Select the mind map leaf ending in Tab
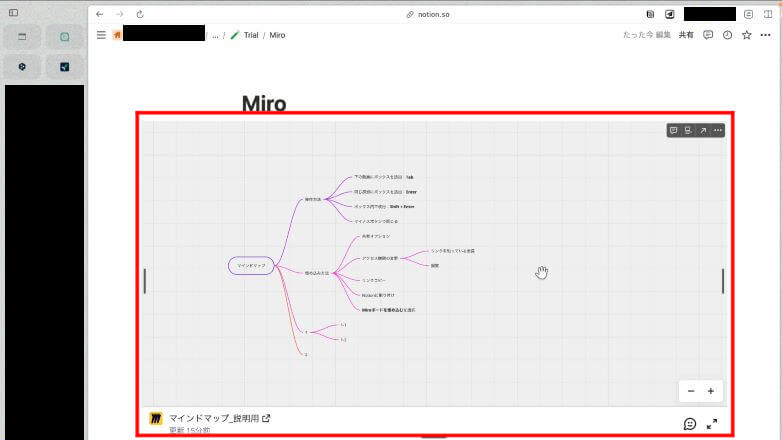The height and width of the screenshot is (440, 782). [384, 177]
